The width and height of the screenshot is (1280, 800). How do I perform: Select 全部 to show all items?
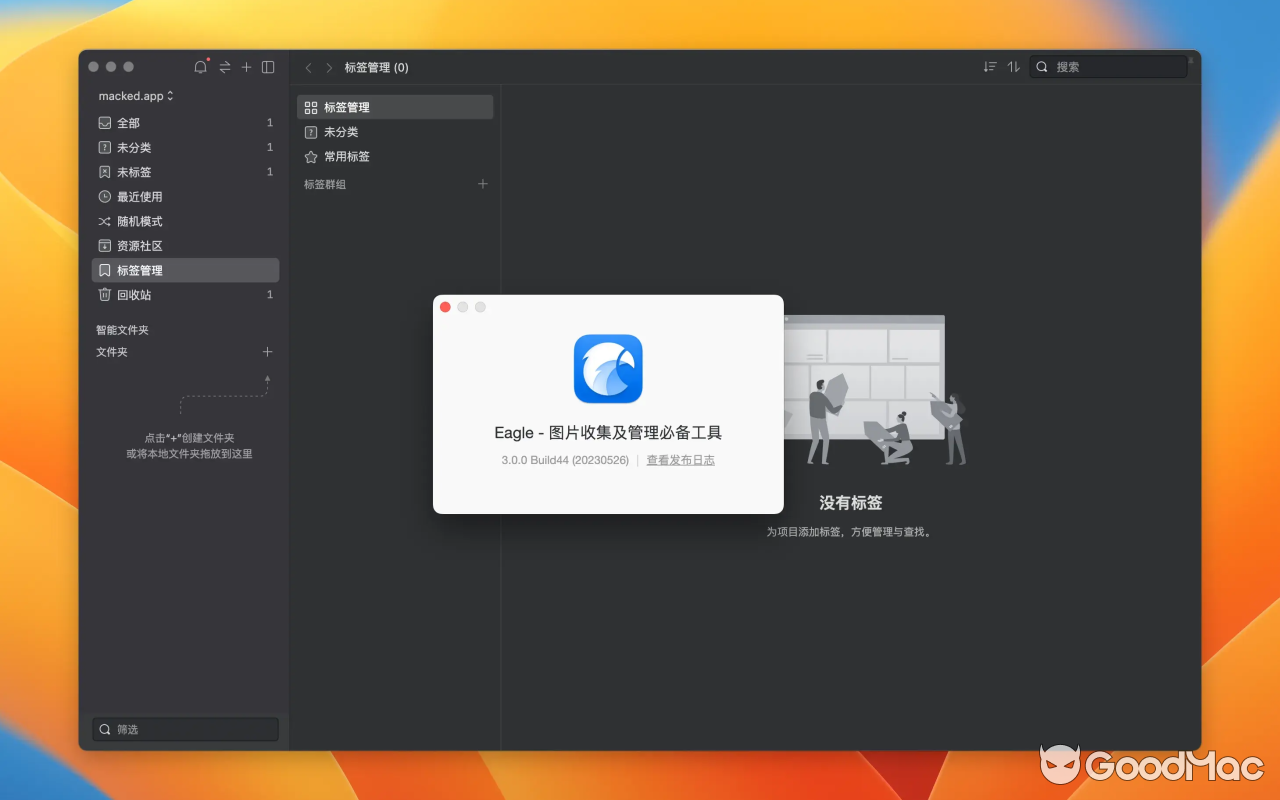(x=128, y=122)
